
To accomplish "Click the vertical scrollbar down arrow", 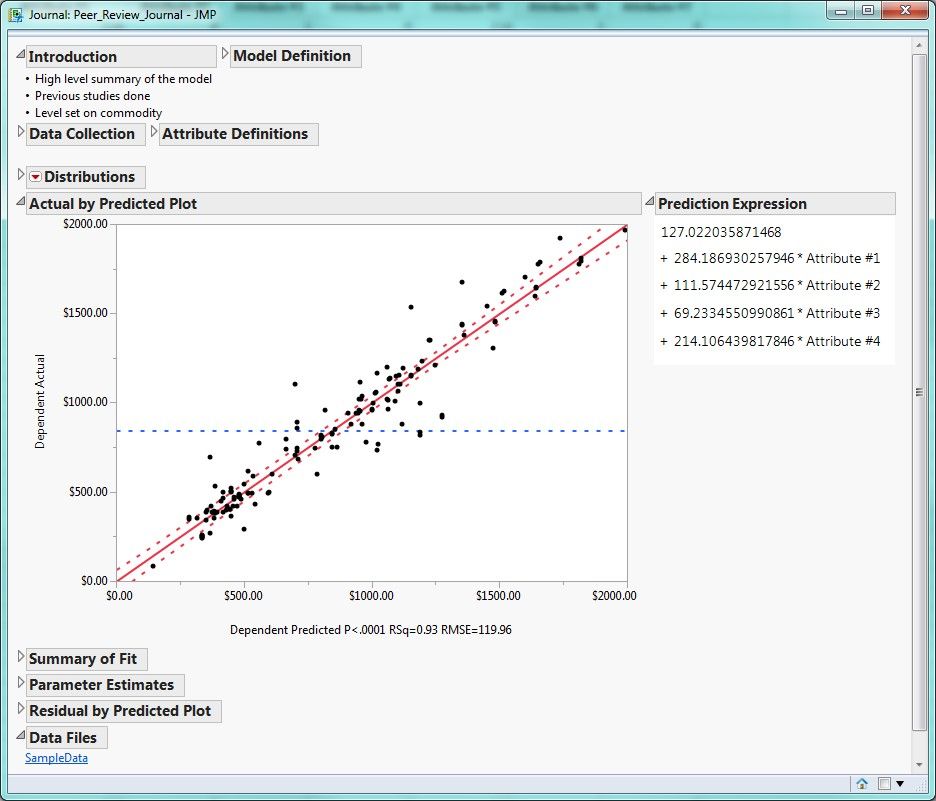I will click(x=919, y=765).
